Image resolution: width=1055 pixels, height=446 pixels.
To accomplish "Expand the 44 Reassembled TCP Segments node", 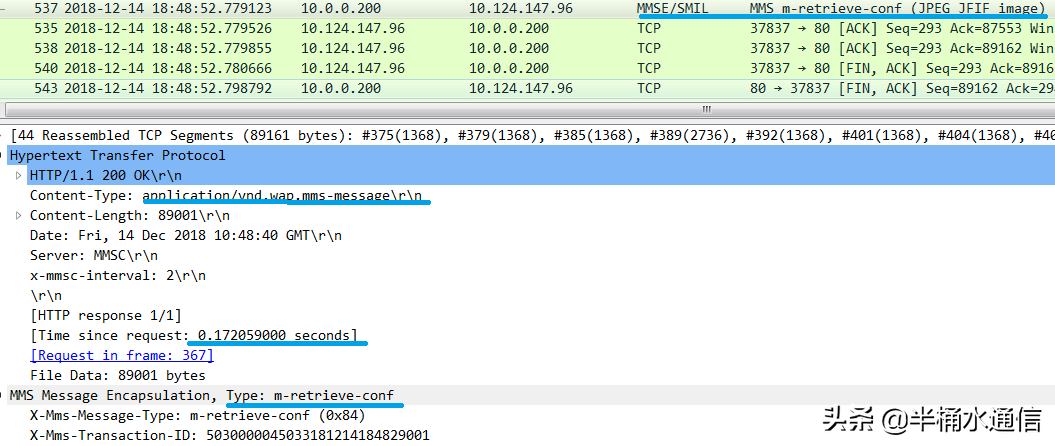I will [3, 135].
